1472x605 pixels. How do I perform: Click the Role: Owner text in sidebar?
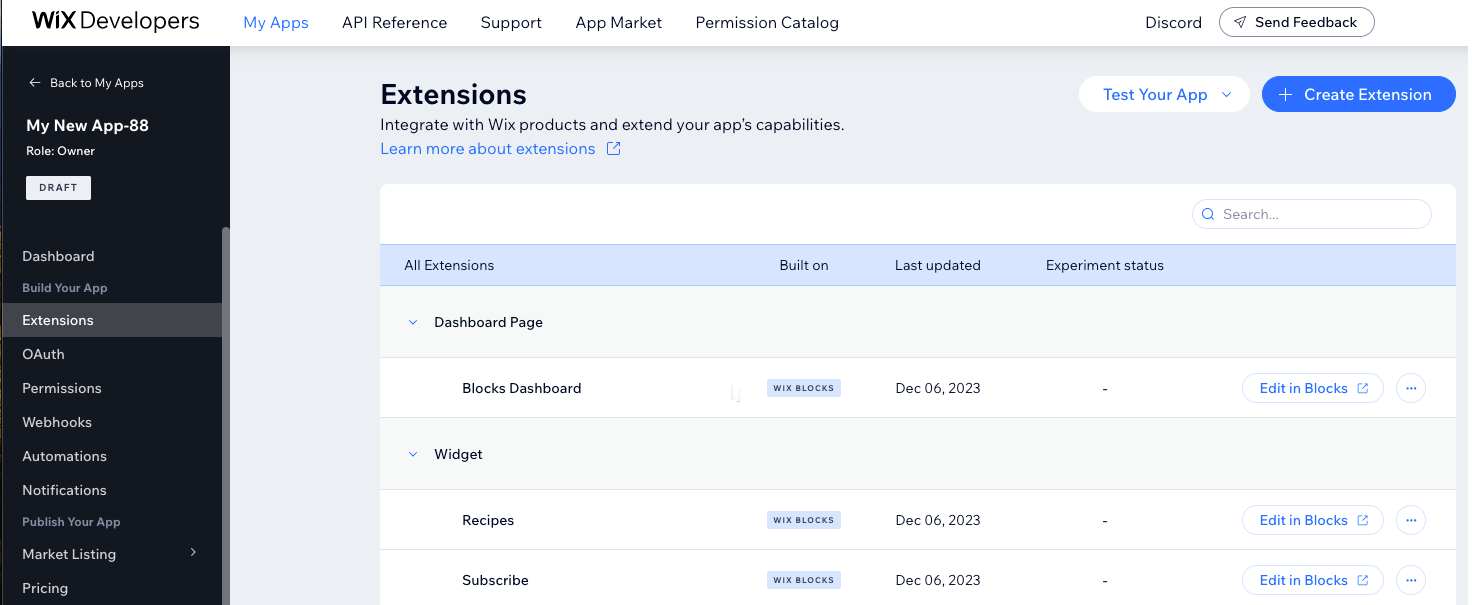[60, 151]
